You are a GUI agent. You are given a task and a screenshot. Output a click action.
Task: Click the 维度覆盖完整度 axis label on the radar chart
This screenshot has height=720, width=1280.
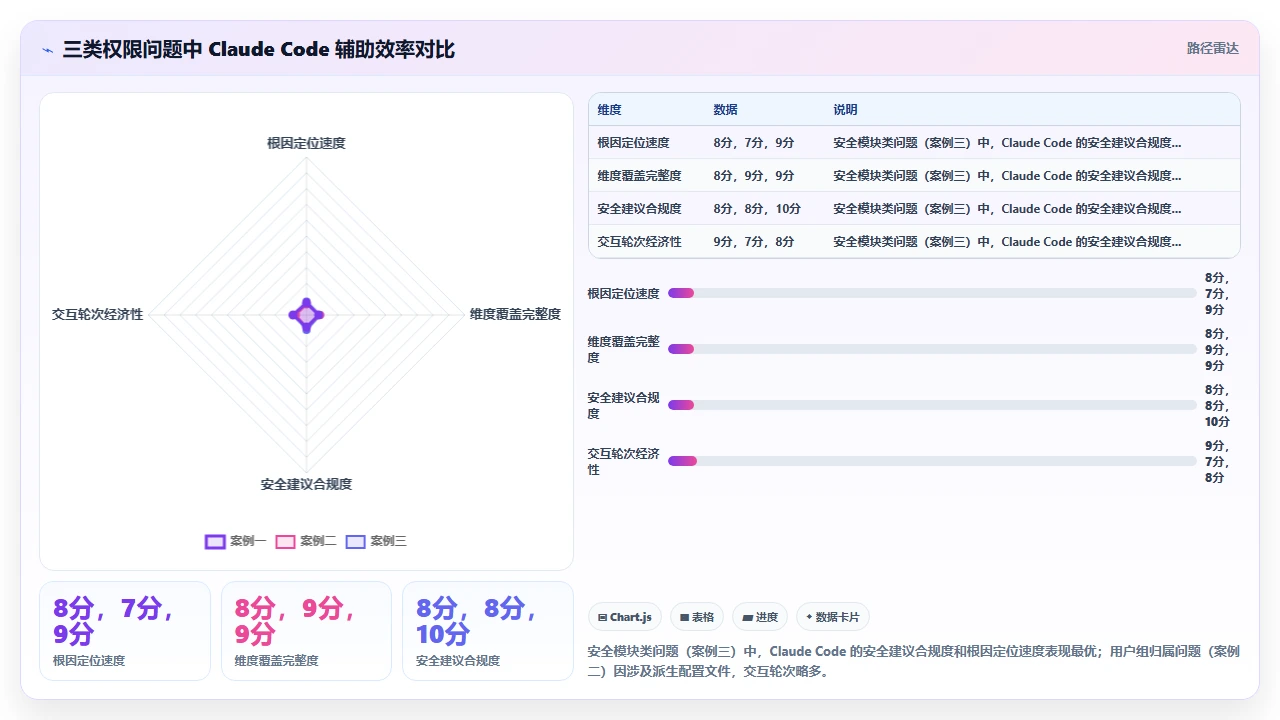(516, 314)
